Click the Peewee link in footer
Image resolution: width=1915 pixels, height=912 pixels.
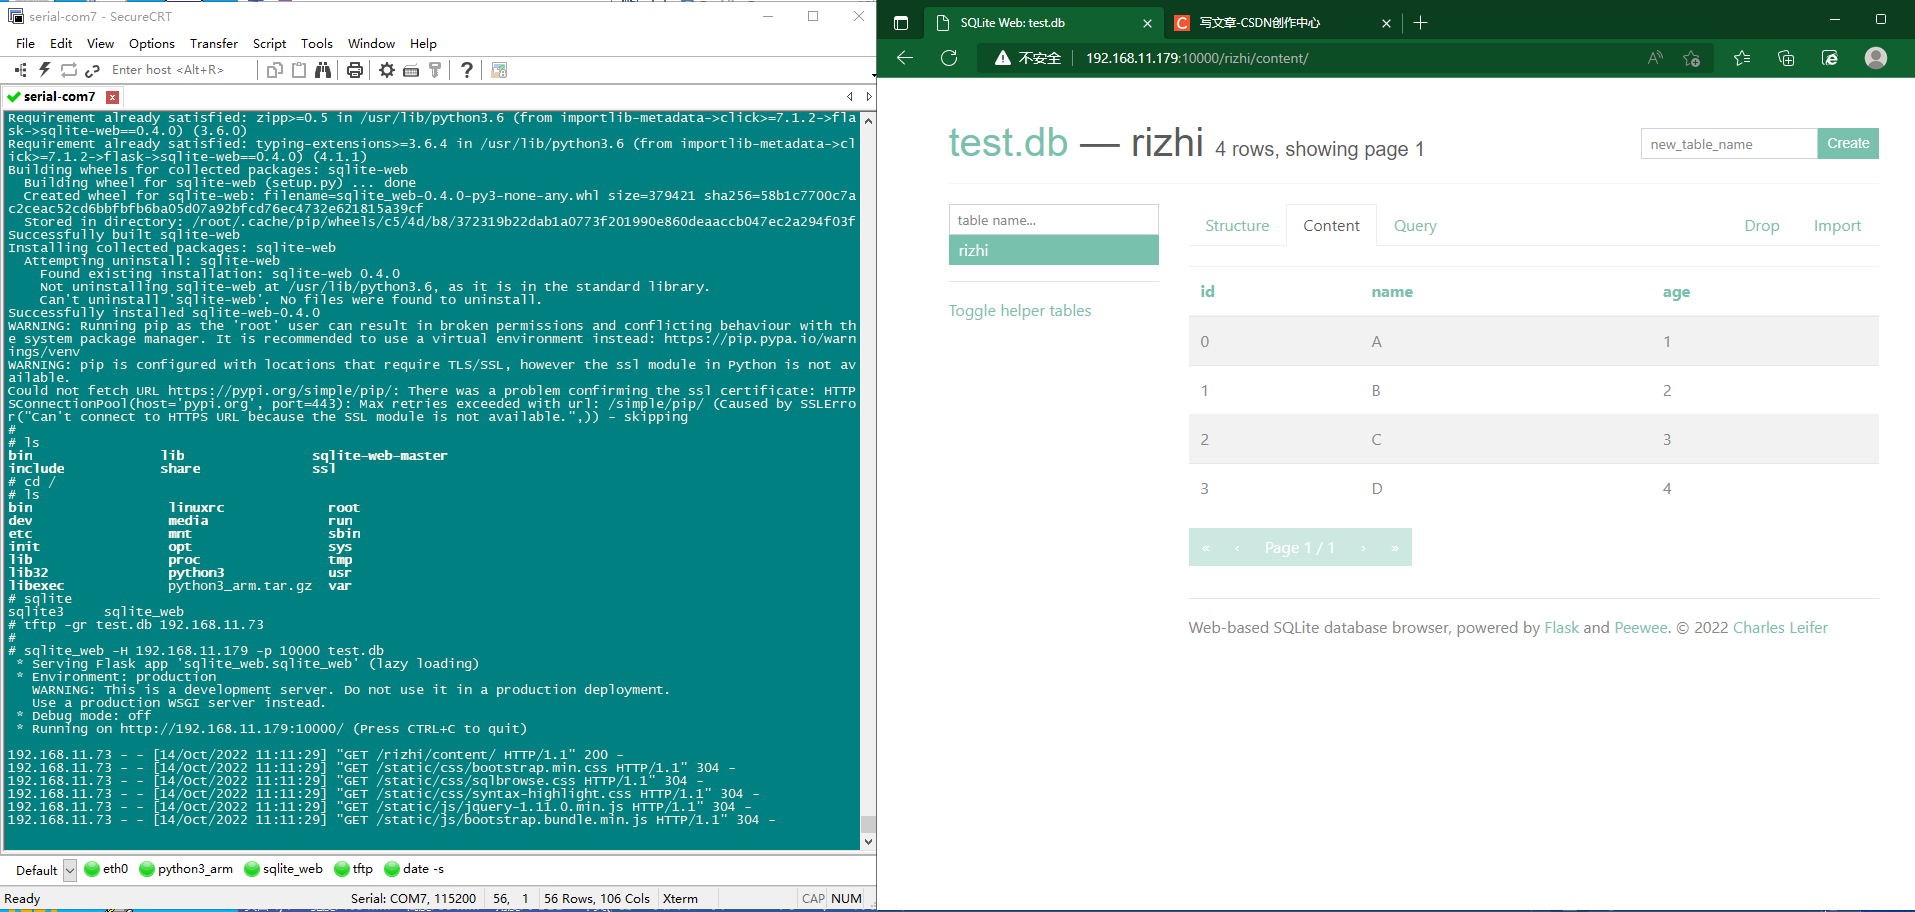(x=1641, y=628)
